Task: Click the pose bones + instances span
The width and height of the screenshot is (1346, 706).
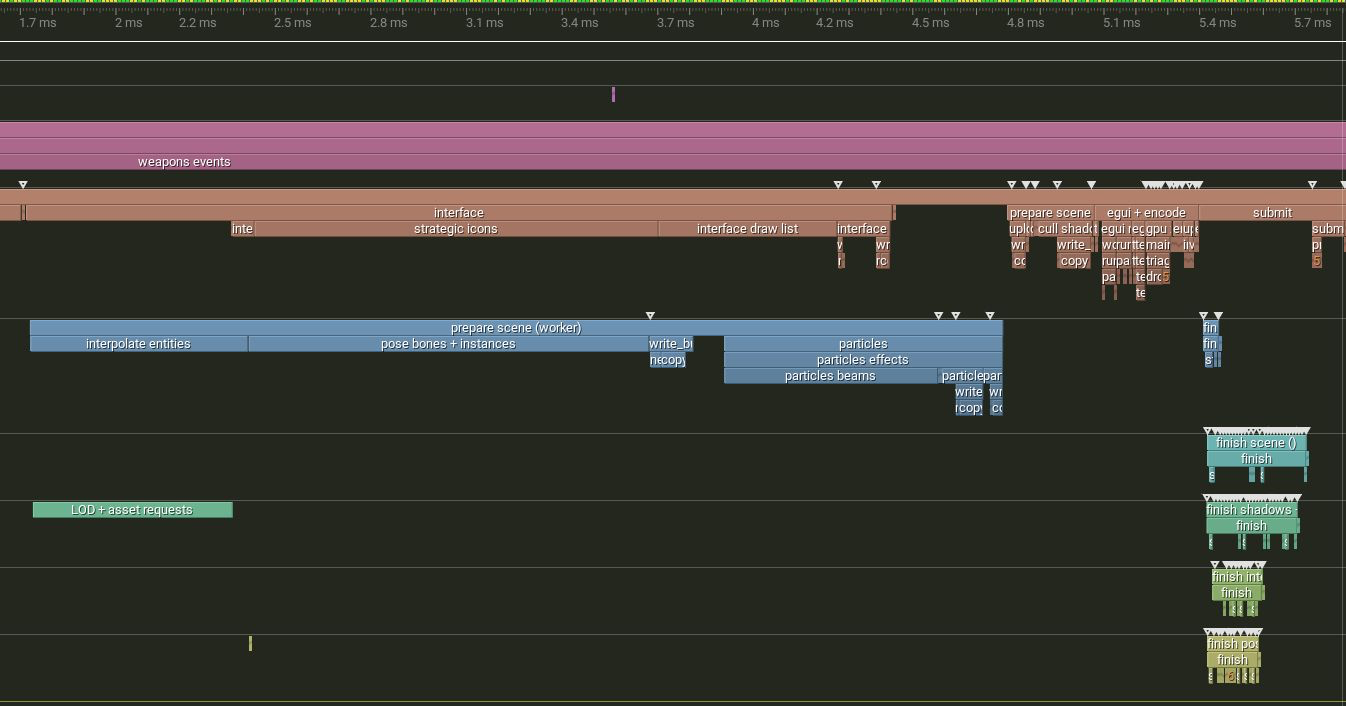Action: pos(448,344)
